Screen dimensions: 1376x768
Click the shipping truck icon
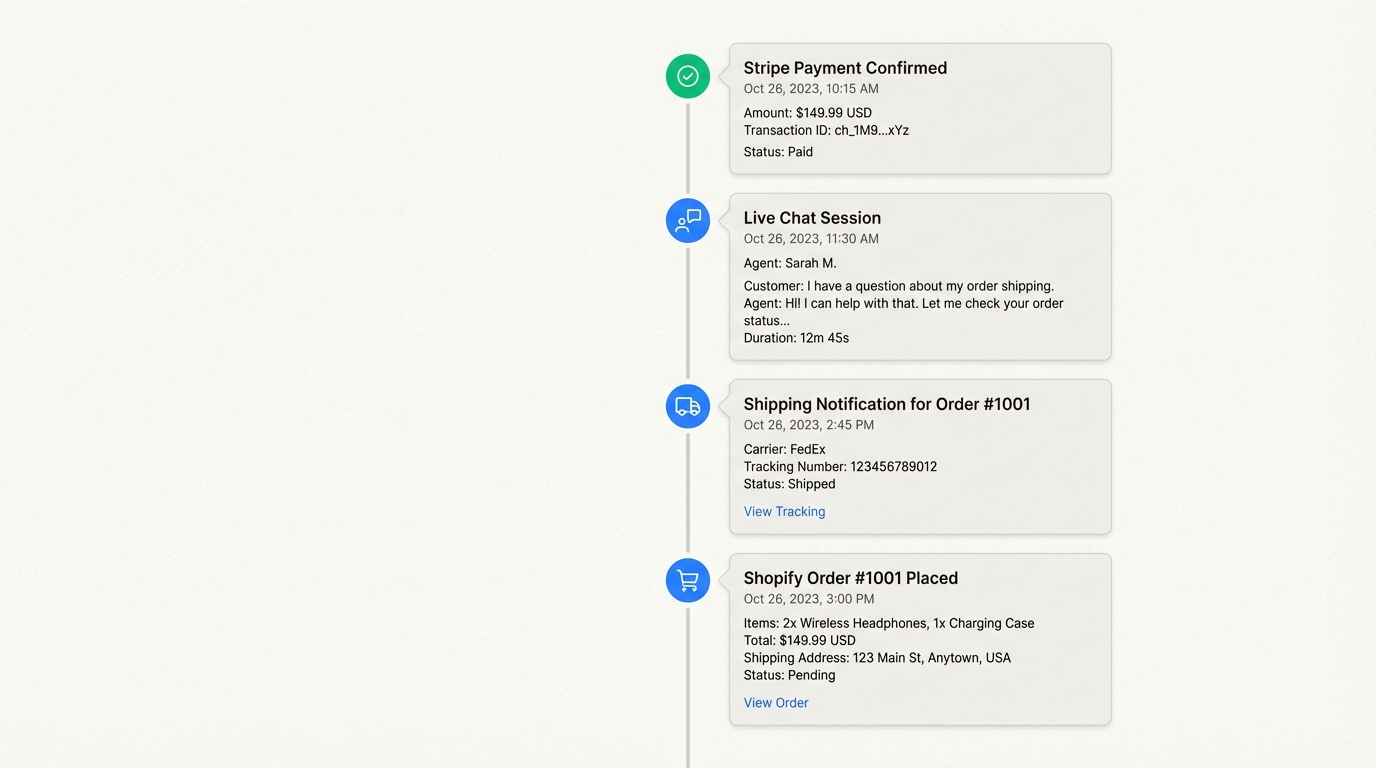coord(688,406)
